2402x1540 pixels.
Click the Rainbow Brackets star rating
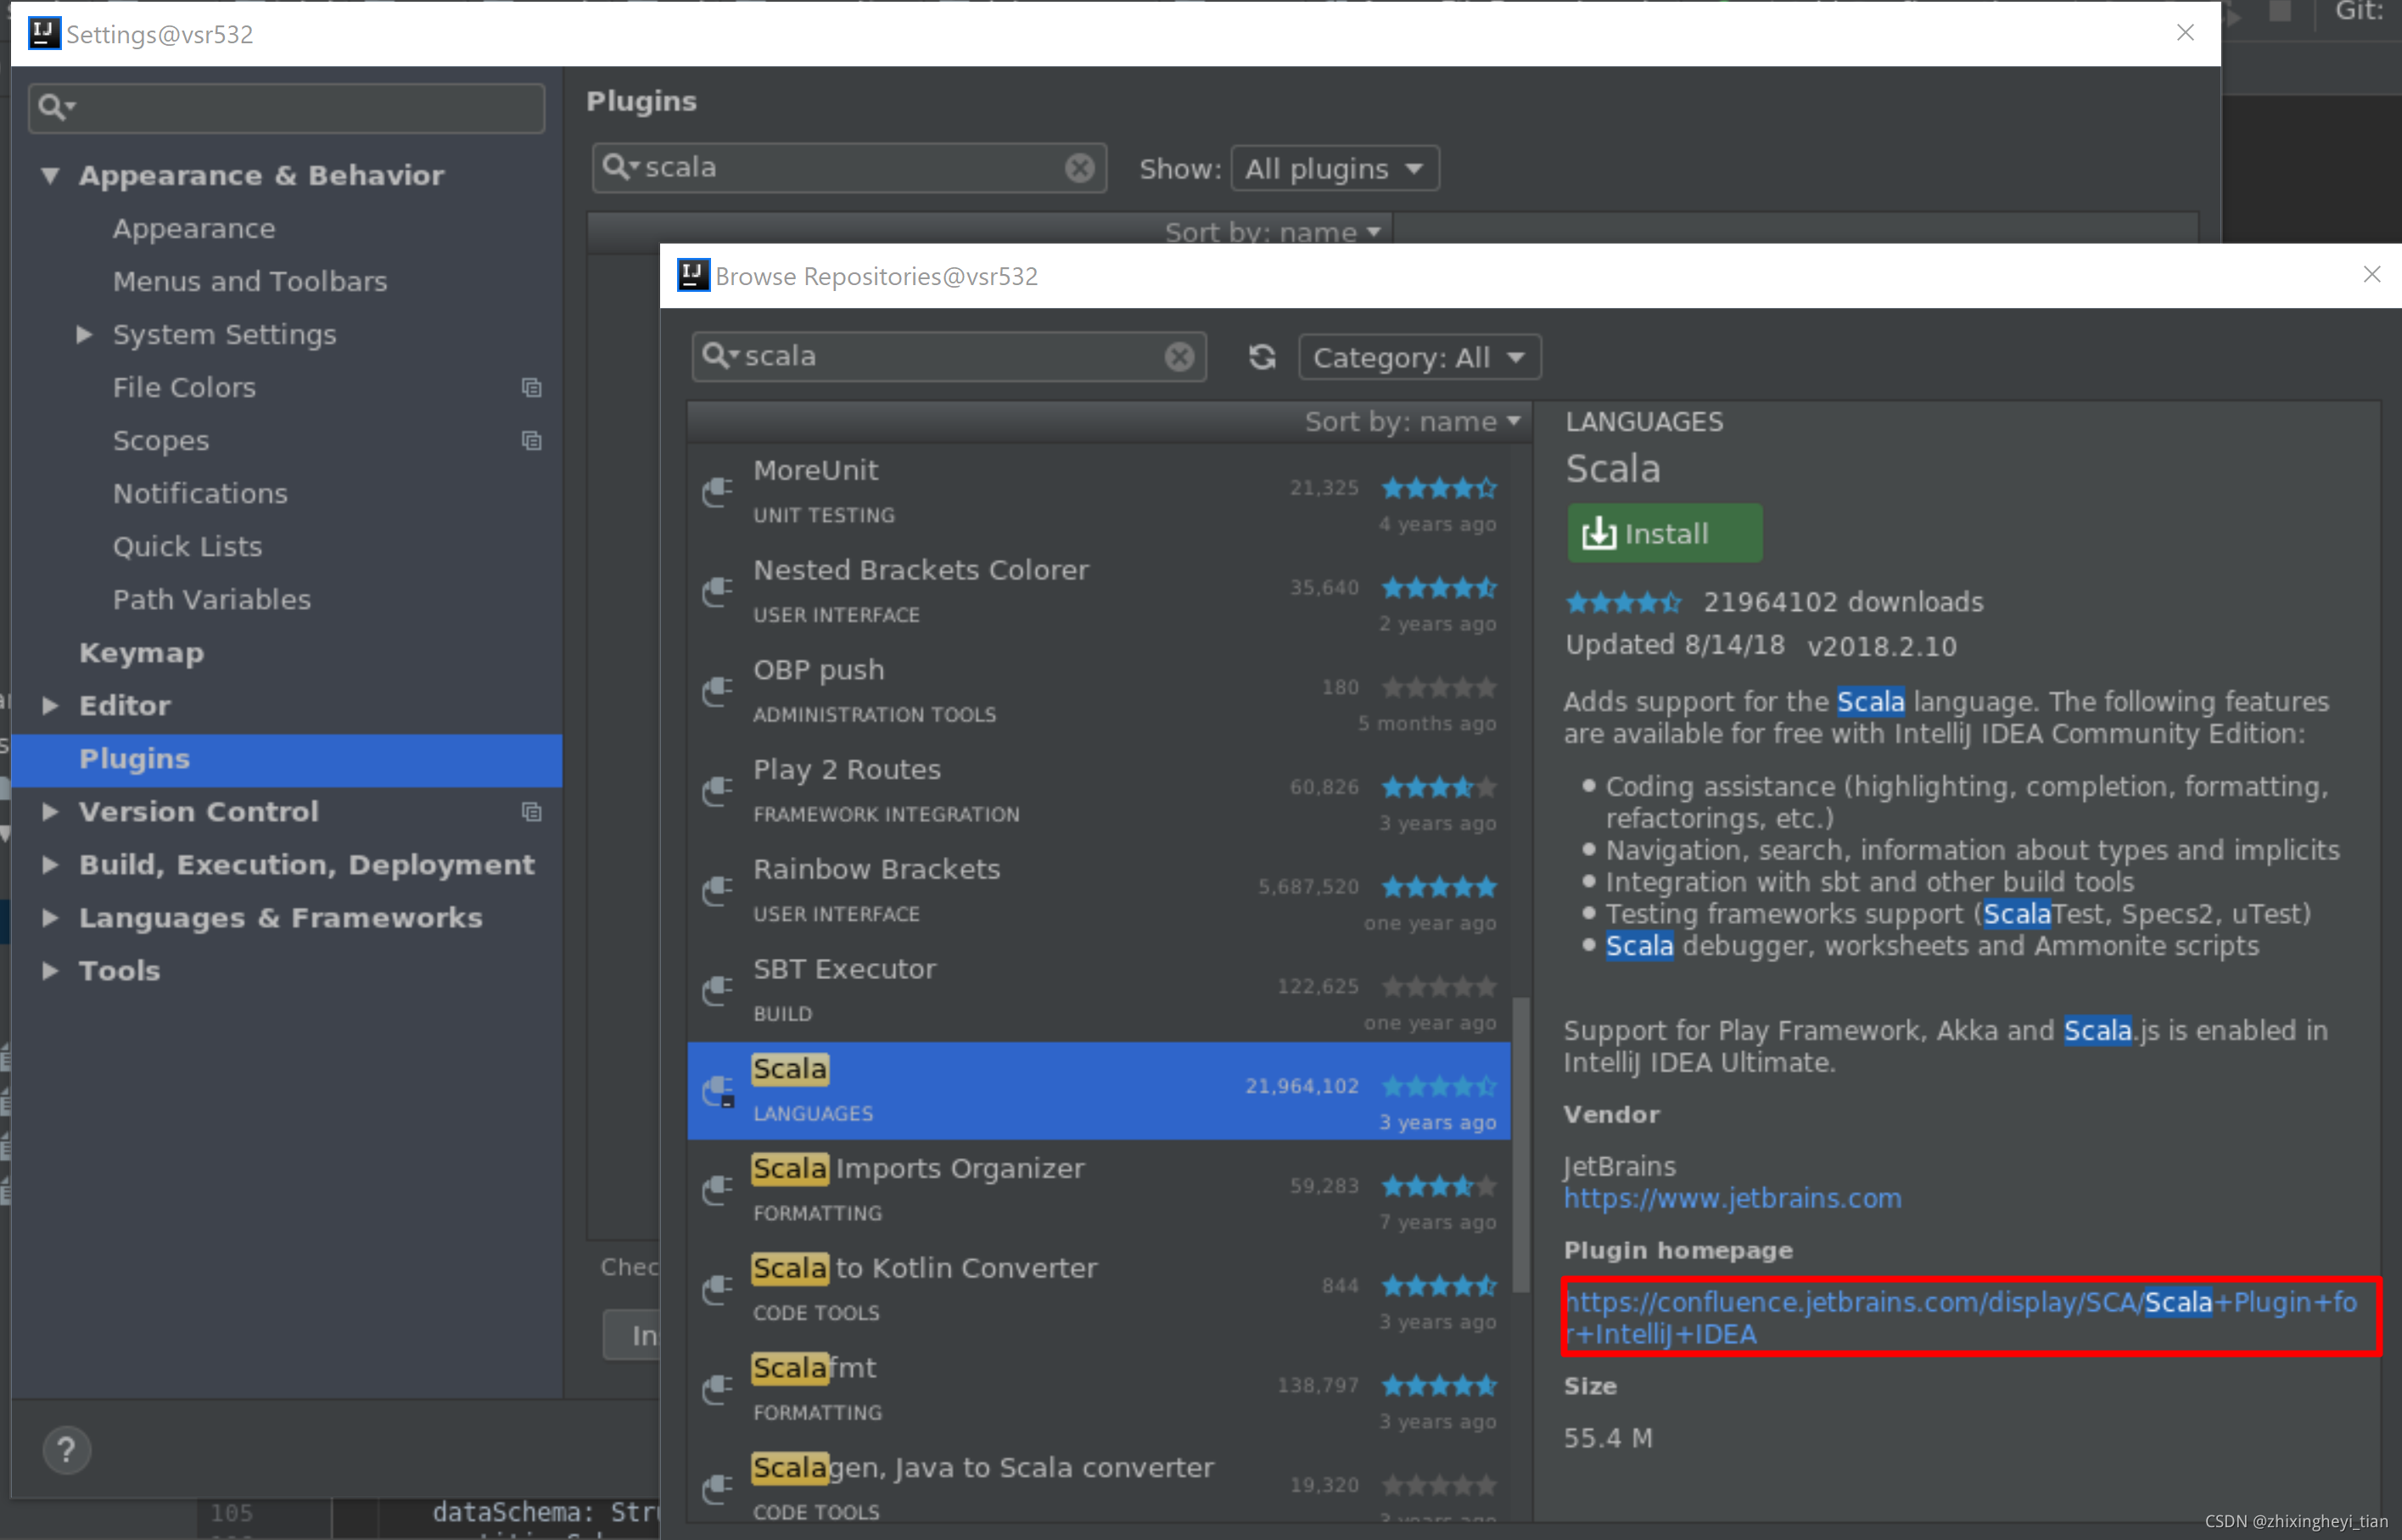(1439, 887)
